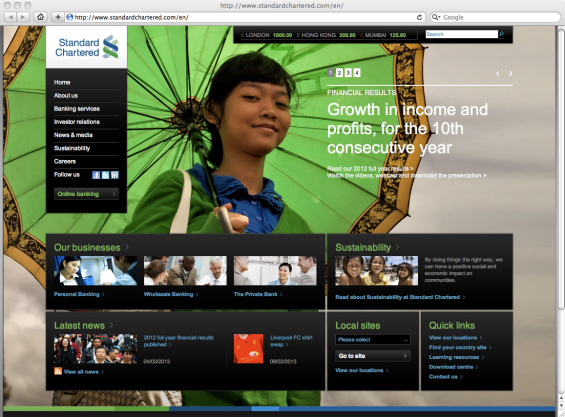The image size is (565, 417).
Task: Click the Sustainability children photo thumbnail
Action: coord(377,271)
